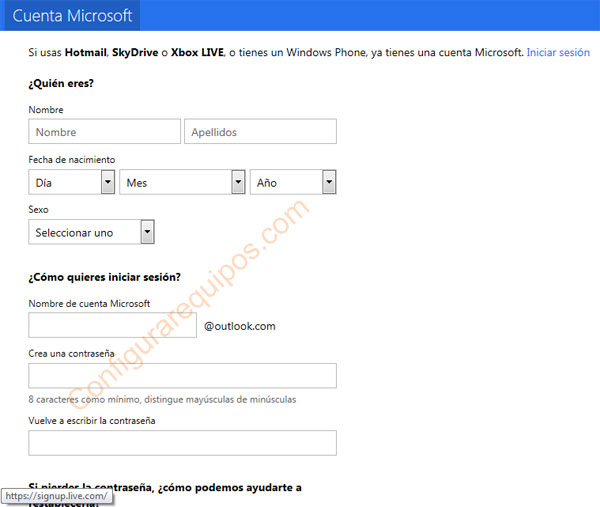Click the ¿Quién eres? heading
This screenshot has width=600, height=507.
coord(61,83)
